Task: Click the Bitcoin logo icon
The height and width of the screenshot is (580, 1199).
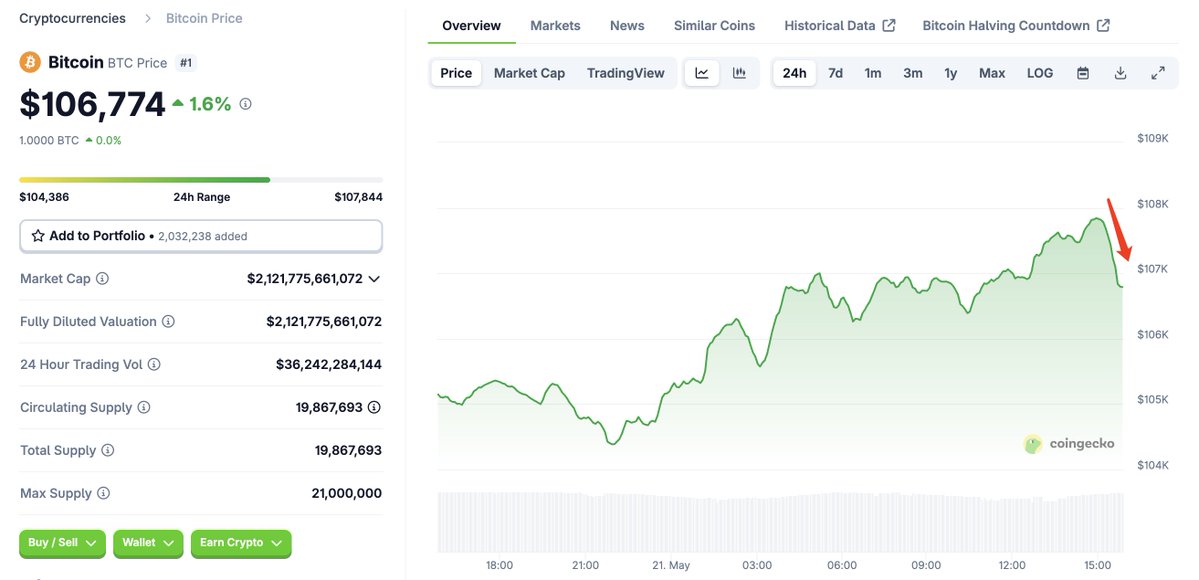Action: 30,62
